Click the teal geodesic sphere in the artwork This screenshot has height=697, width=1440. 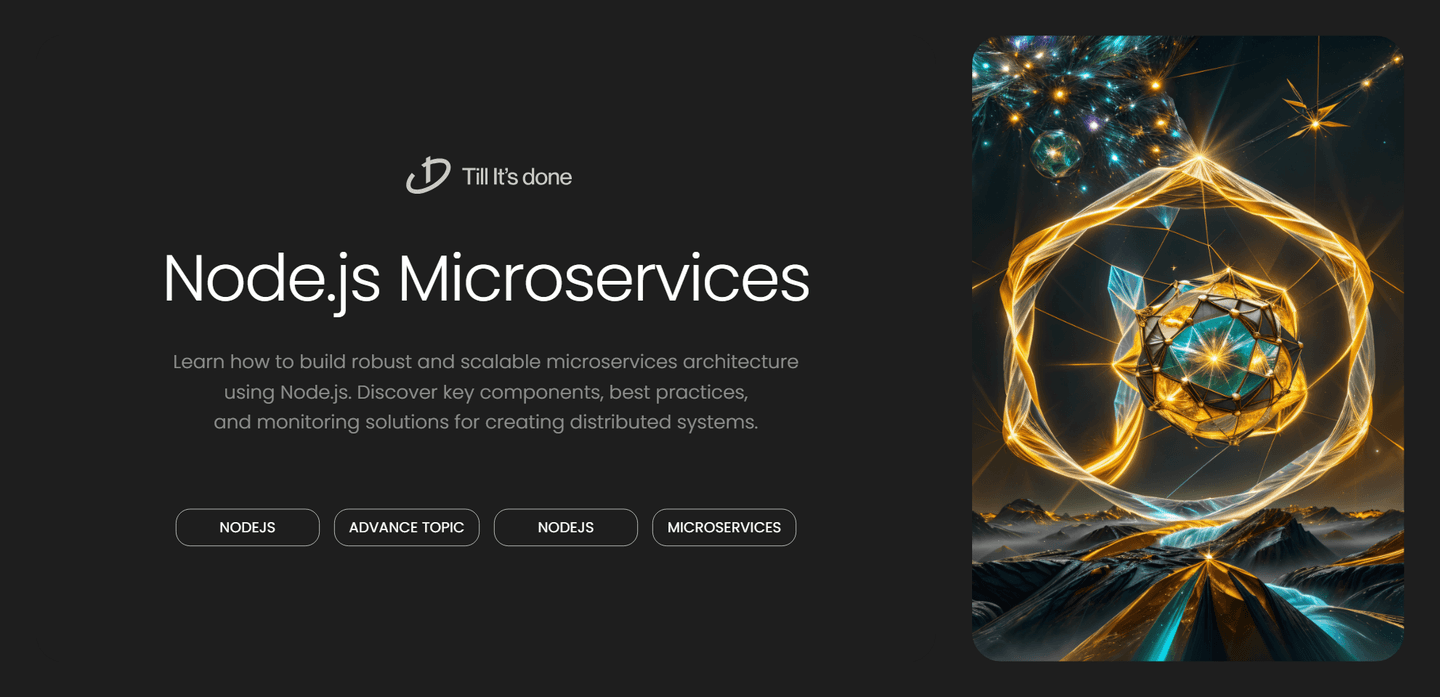1214,355
